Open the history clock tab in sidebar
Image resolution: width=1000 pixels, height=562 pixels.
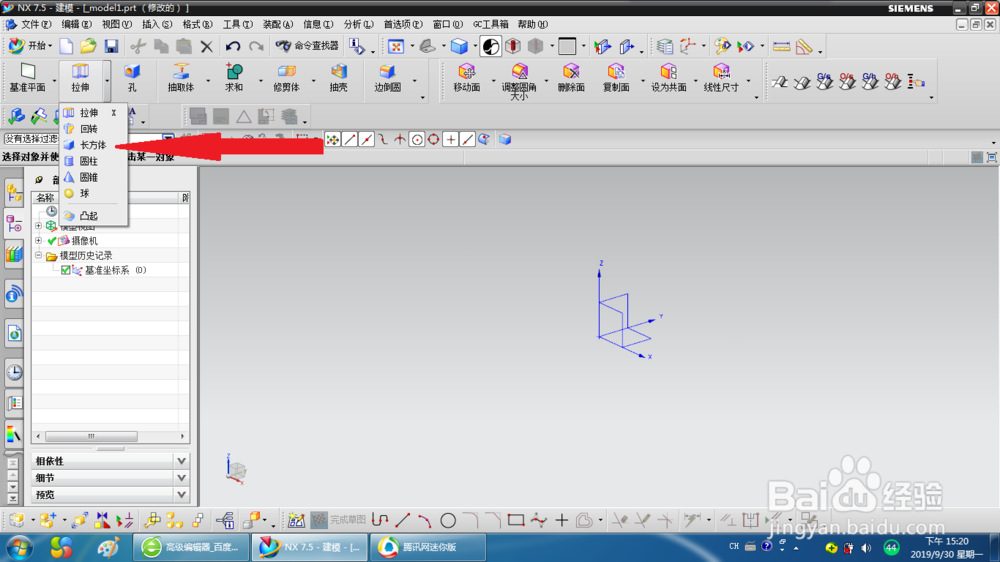click(14, 372)
